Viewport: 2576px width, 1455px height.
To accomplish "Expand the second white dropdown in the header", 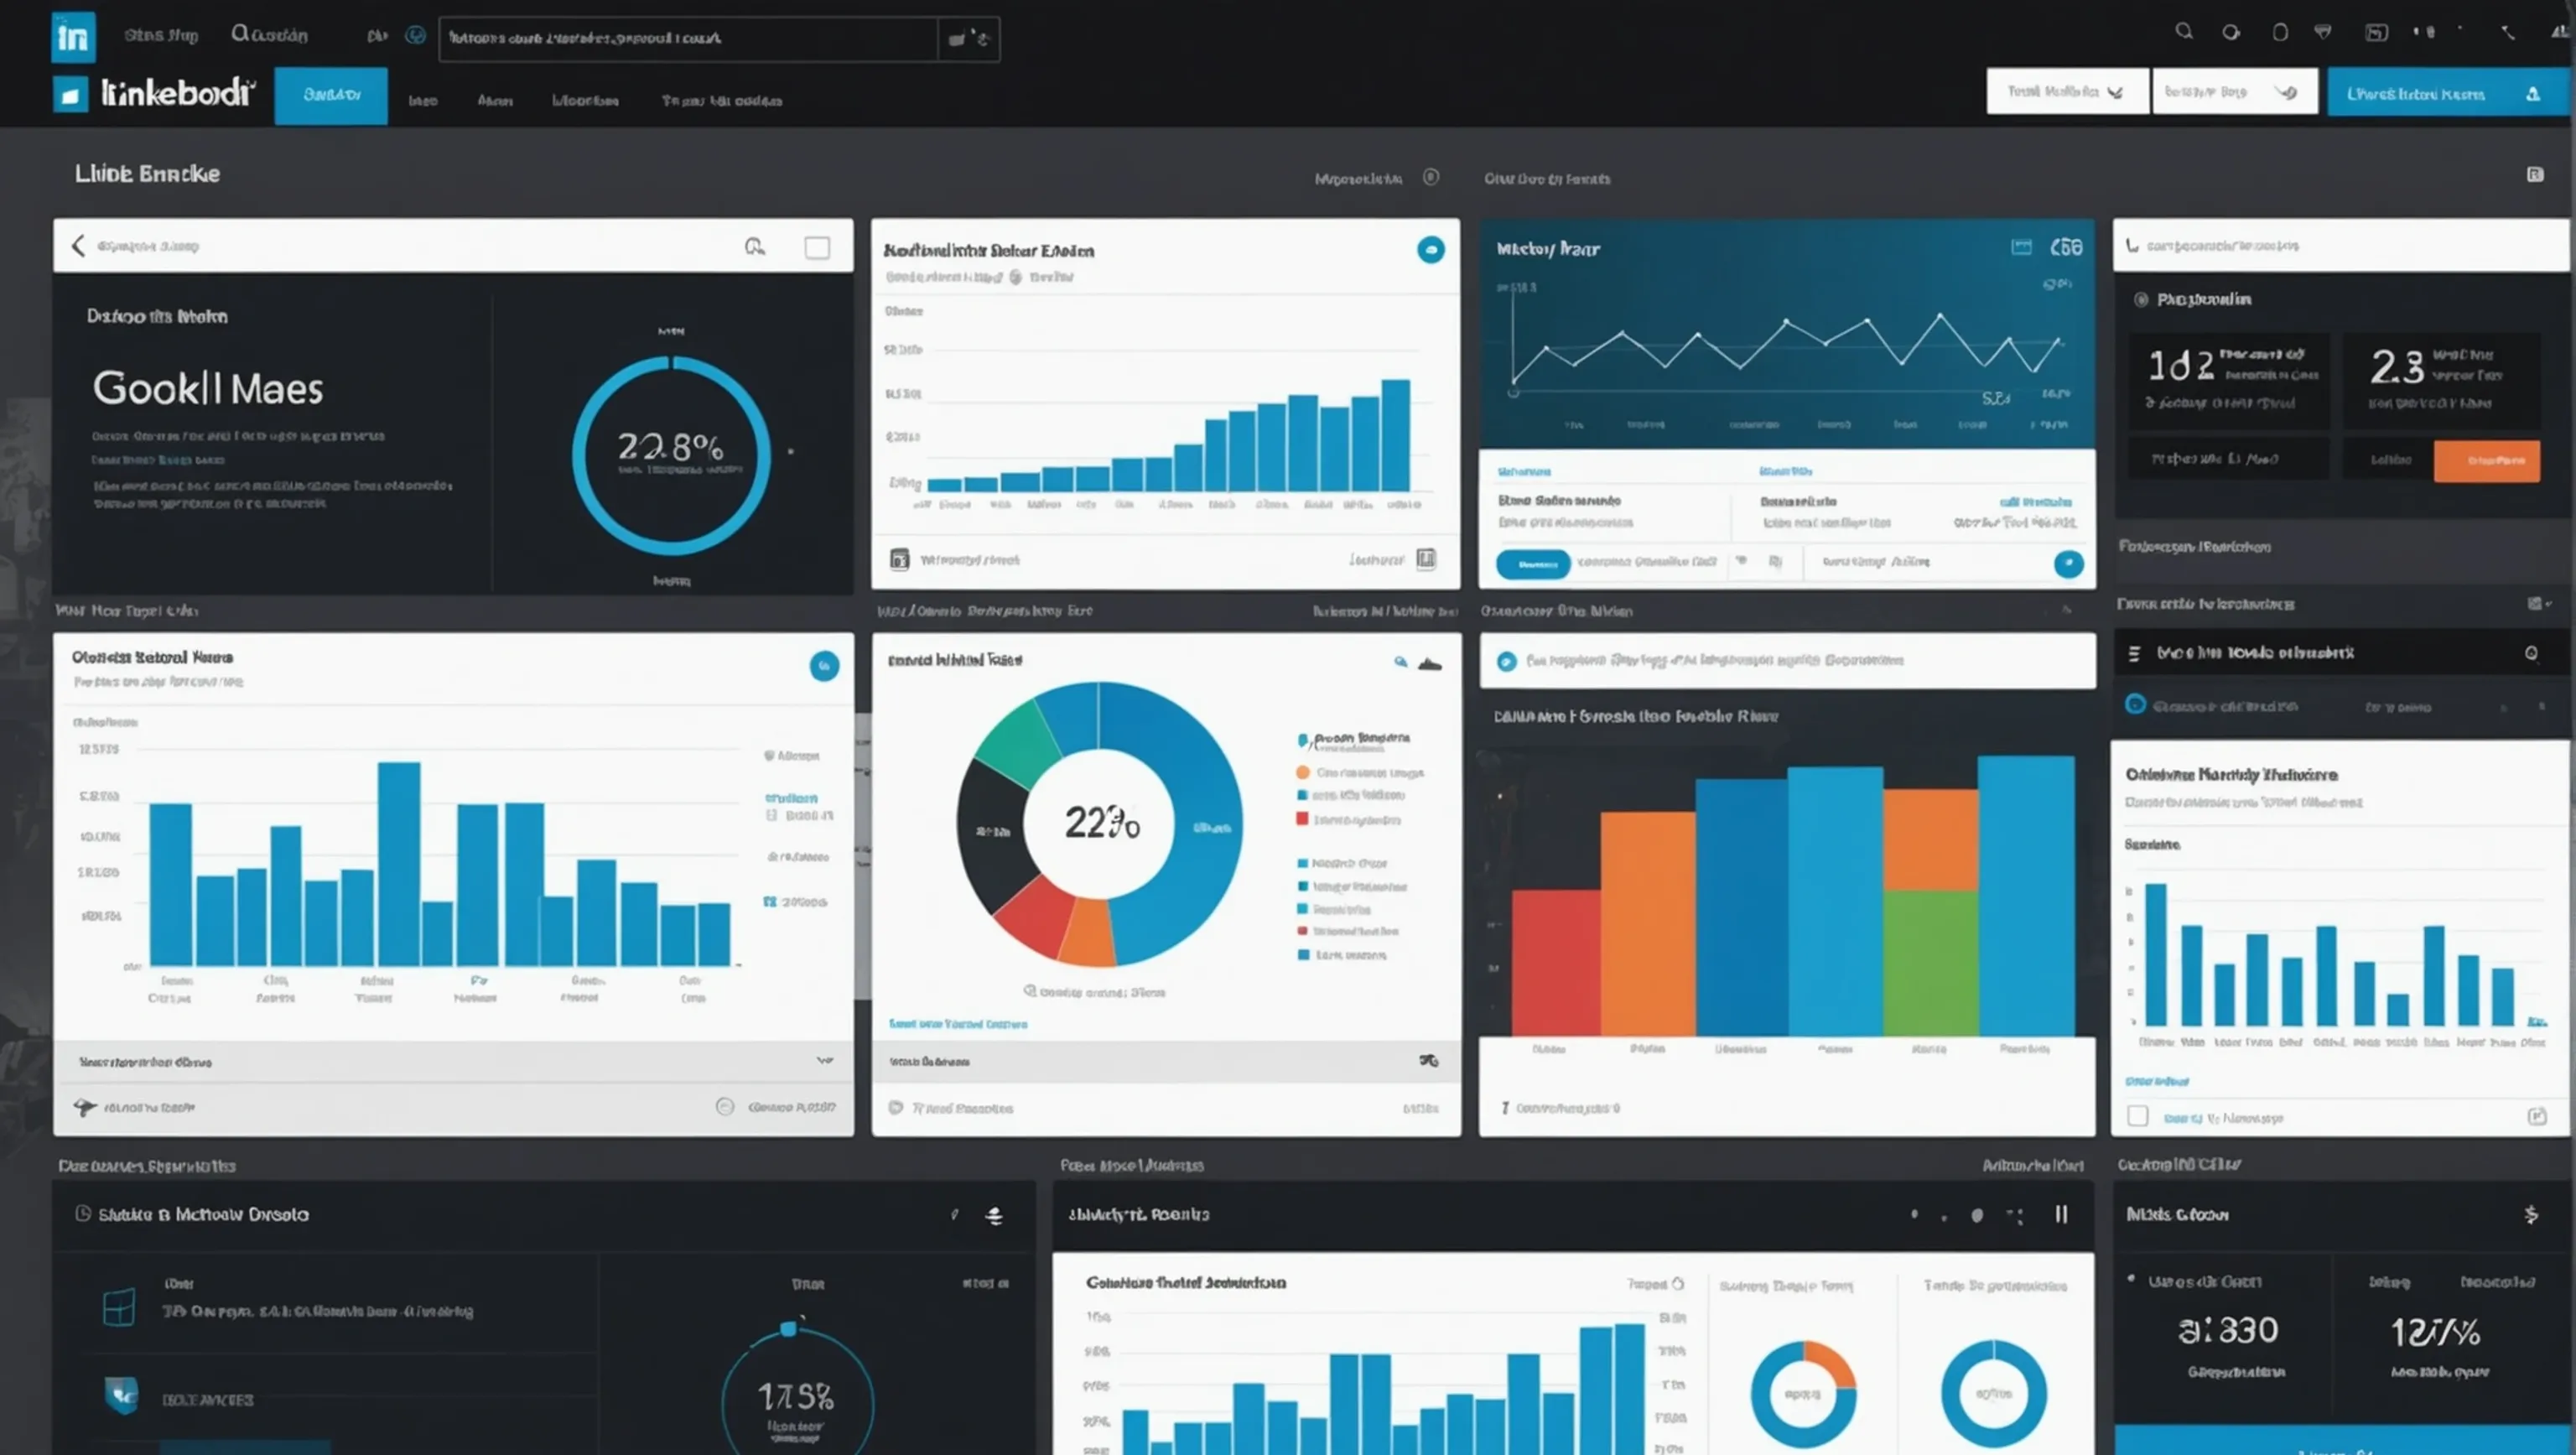I will (2235, 91).
